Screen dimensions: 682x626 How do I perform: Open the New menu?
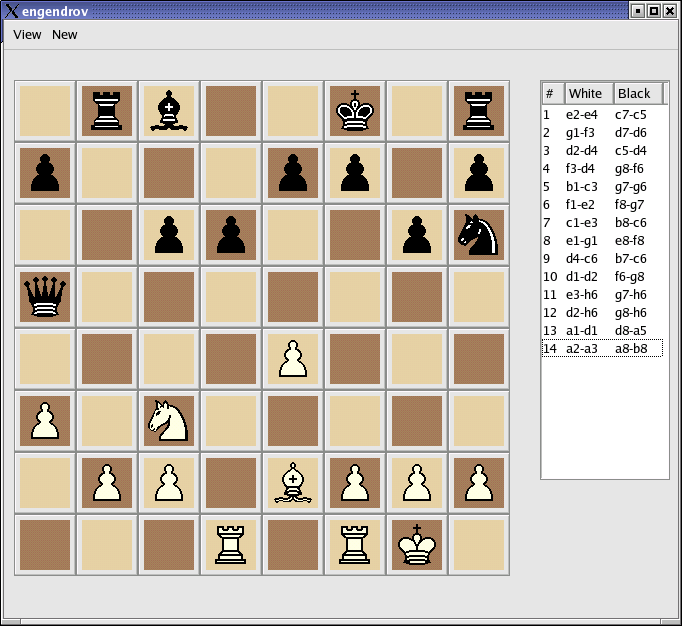(65, 34)
